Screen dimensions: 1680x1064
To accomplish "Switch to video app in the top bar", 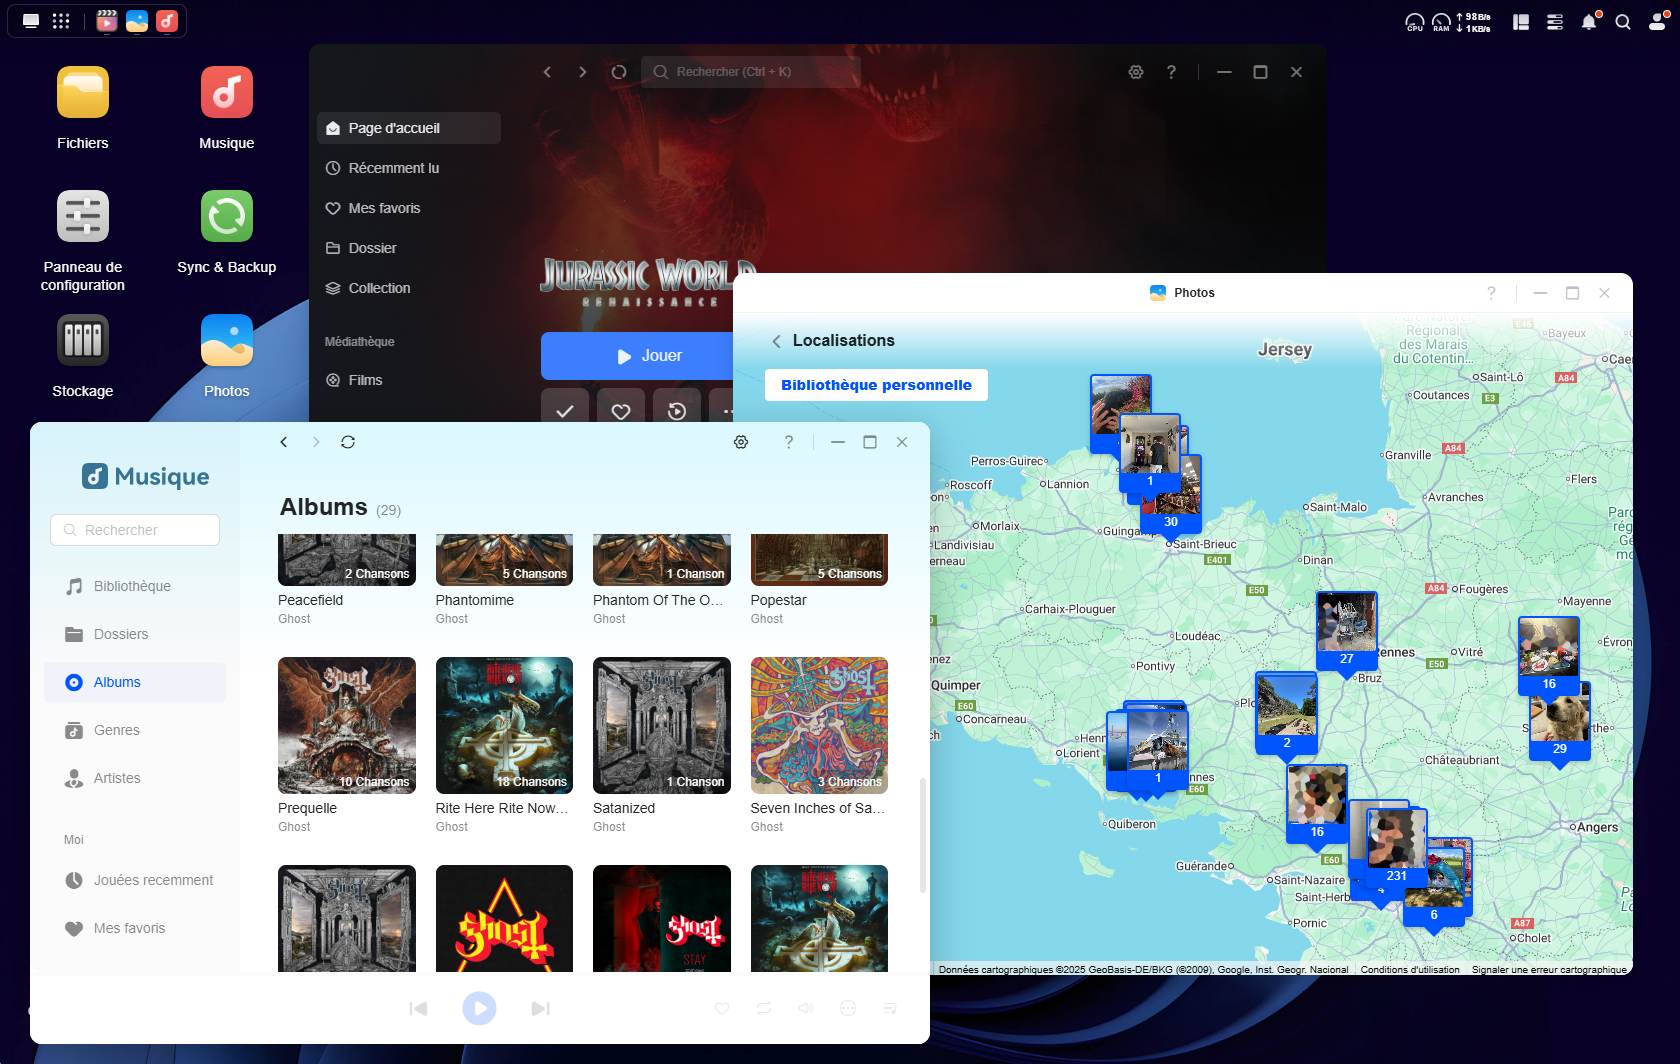I will [x=107, y=21].
